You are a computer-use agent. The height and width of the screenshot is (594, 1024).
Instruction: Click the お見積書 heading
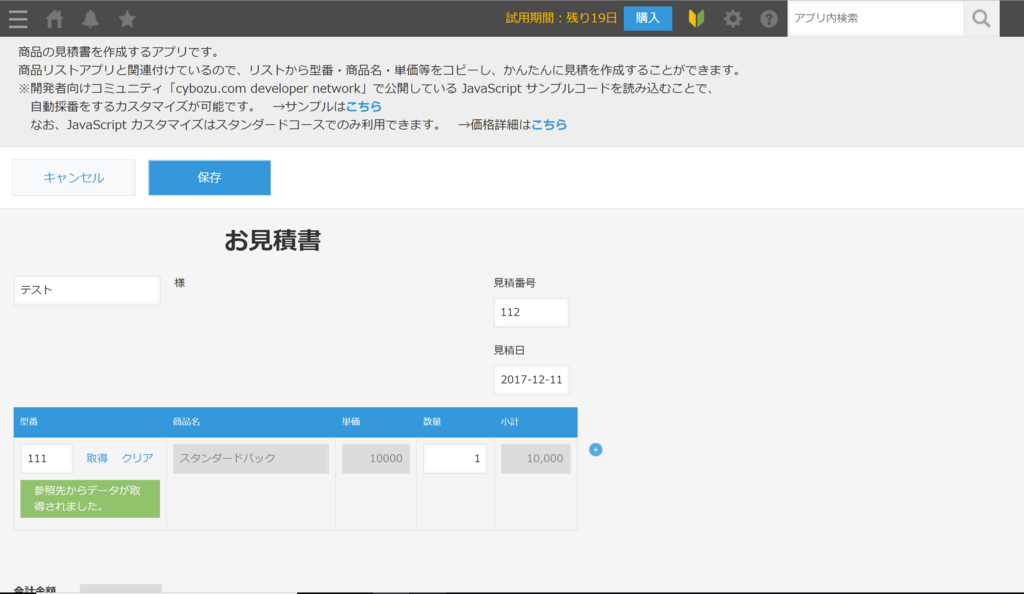[x=272, y=240]
